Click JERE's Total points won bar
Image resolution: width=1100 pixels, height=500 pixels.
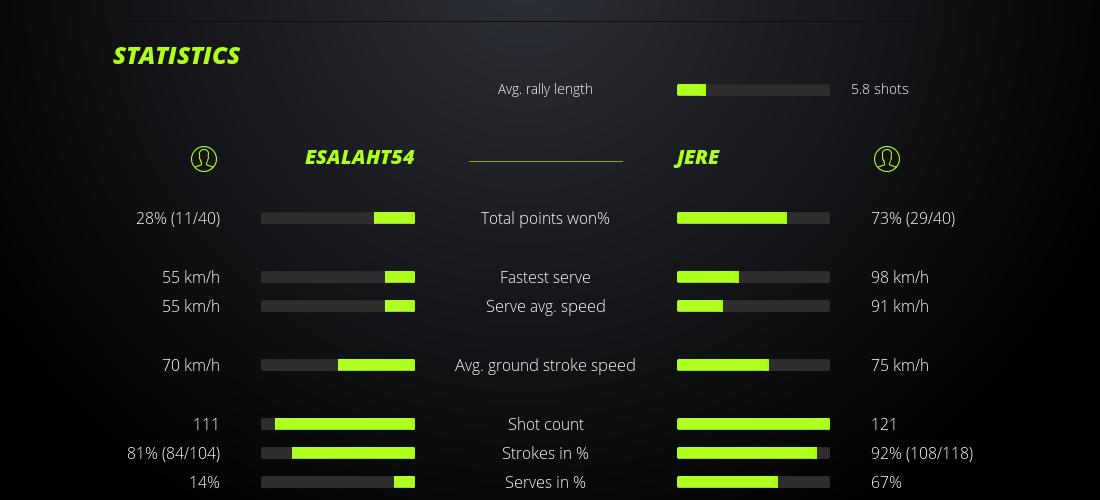[x=753, y=218]
